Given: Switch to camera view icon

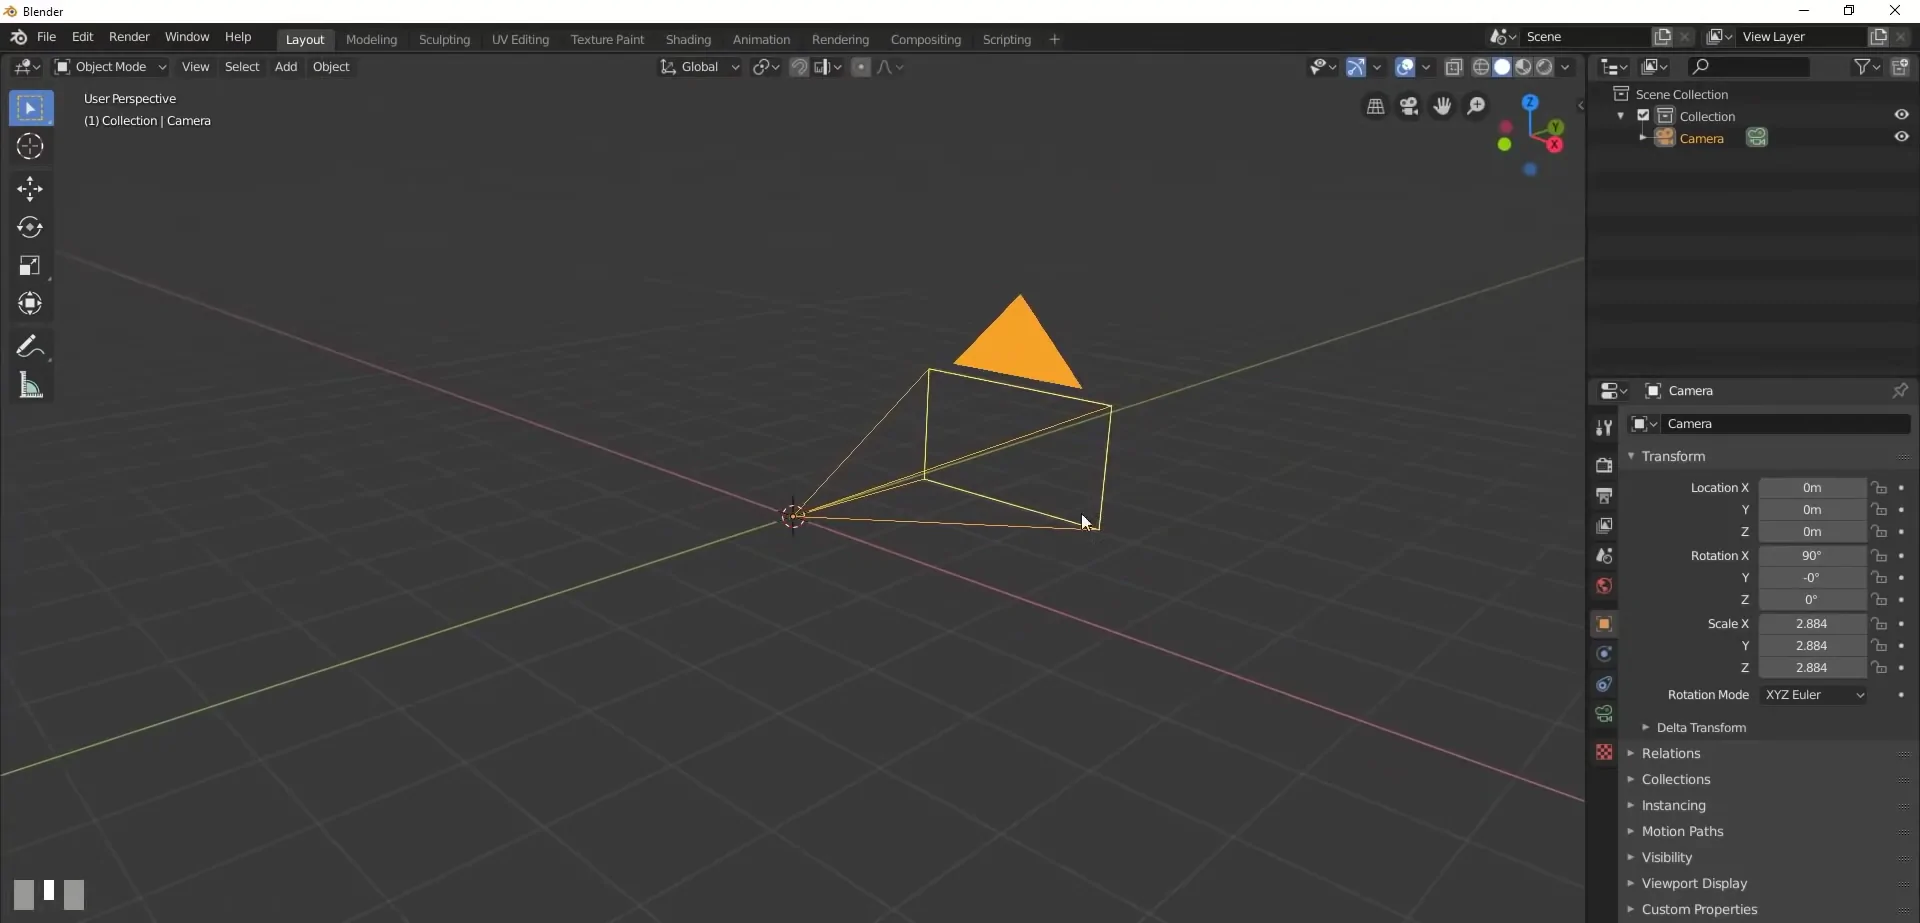Looking at the screenshot, I should (1409, 106).
